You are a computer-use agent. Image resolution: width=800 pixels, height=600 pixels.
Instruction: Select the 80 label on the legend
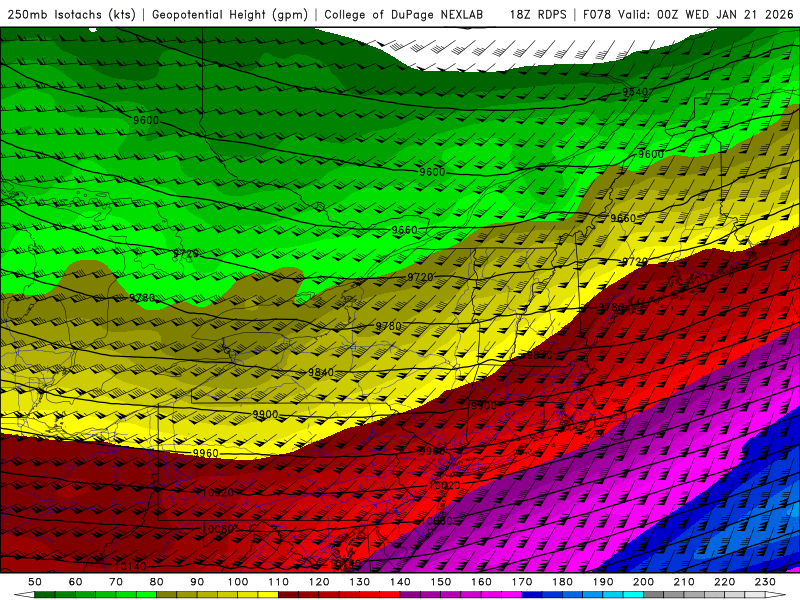[157, 582]
